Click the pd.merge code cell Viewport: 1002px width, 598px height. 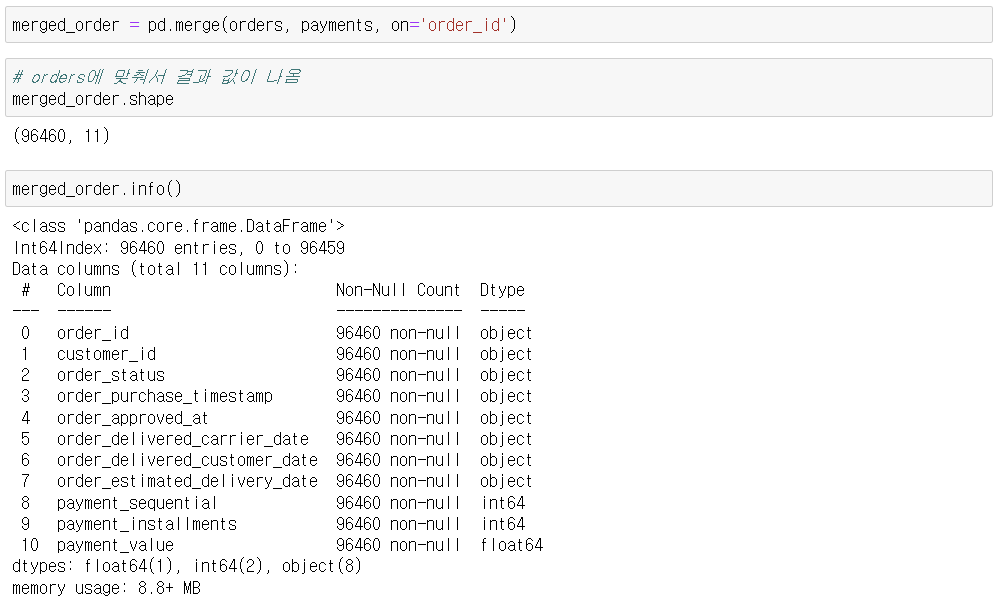coord(498,25)
